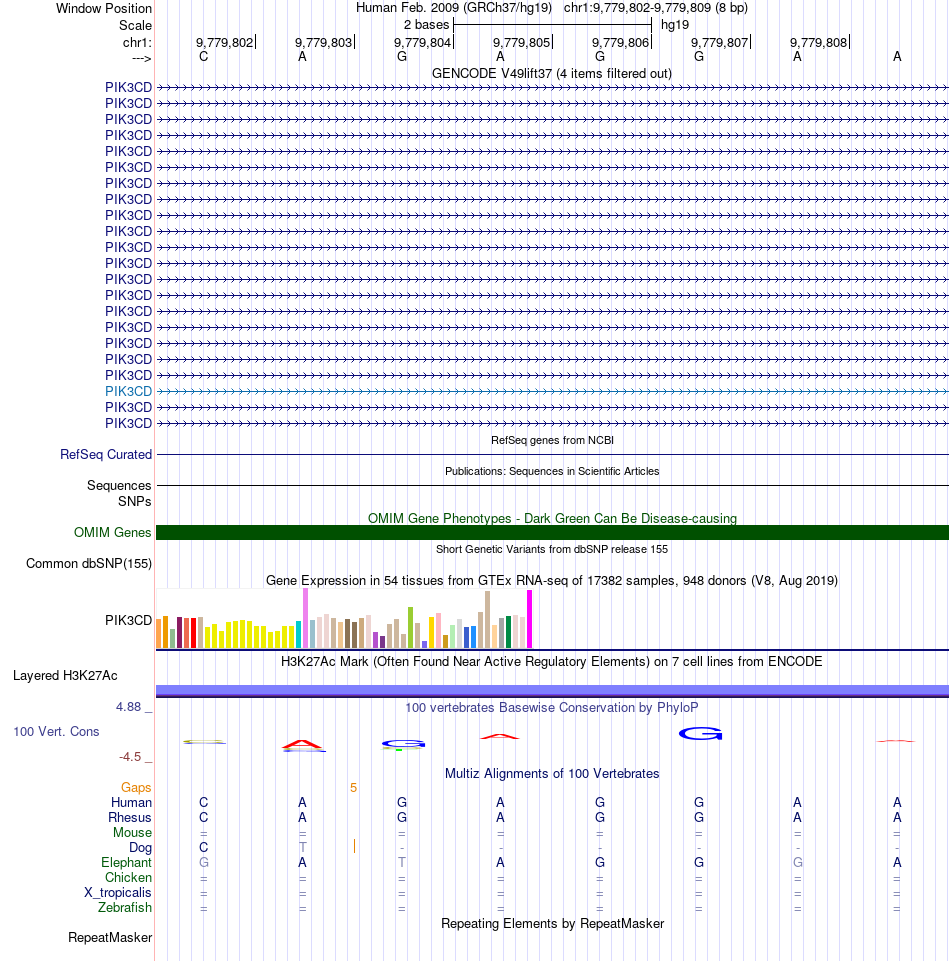
Task: Open the OMIM Genes track label
Action: click(112, 533)
